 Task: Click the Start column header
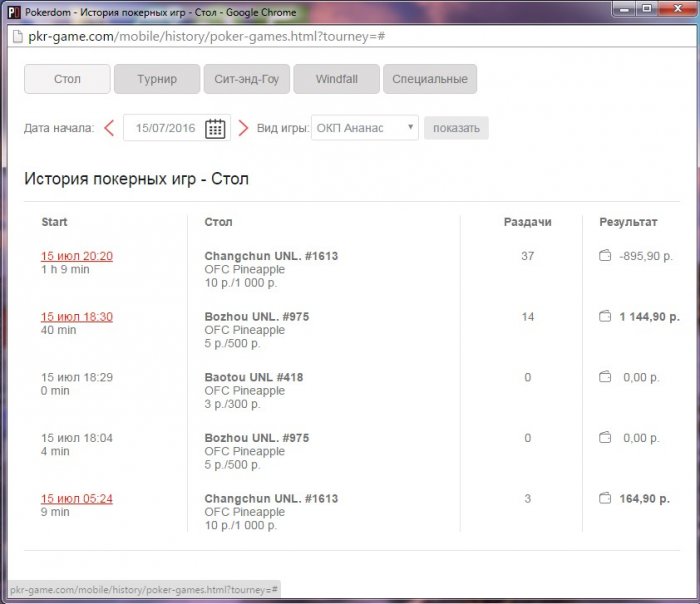(x=54, y=222)
